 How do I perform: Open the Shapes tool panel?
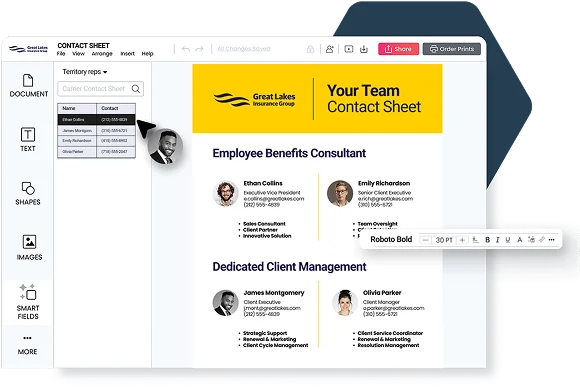pyautogui.click(x=28, y=193)
